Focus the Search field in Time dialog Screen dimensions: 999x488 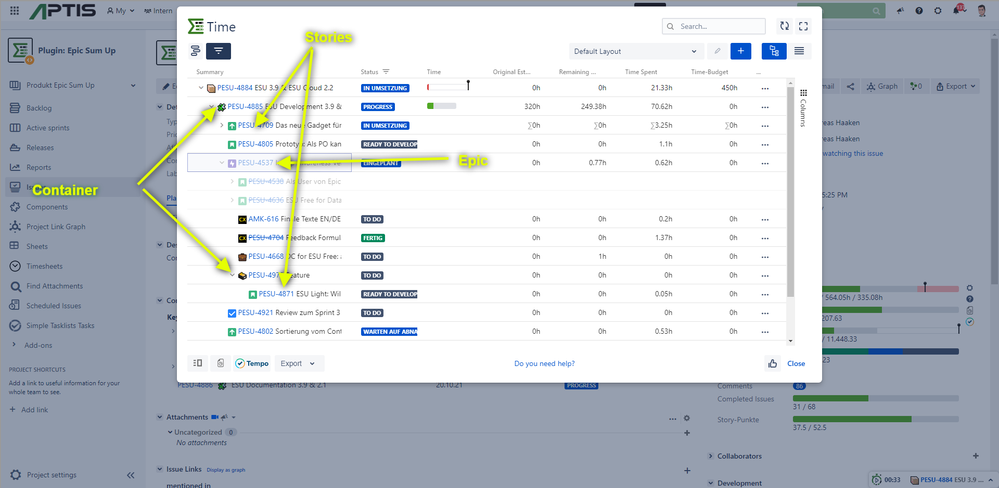714,27
